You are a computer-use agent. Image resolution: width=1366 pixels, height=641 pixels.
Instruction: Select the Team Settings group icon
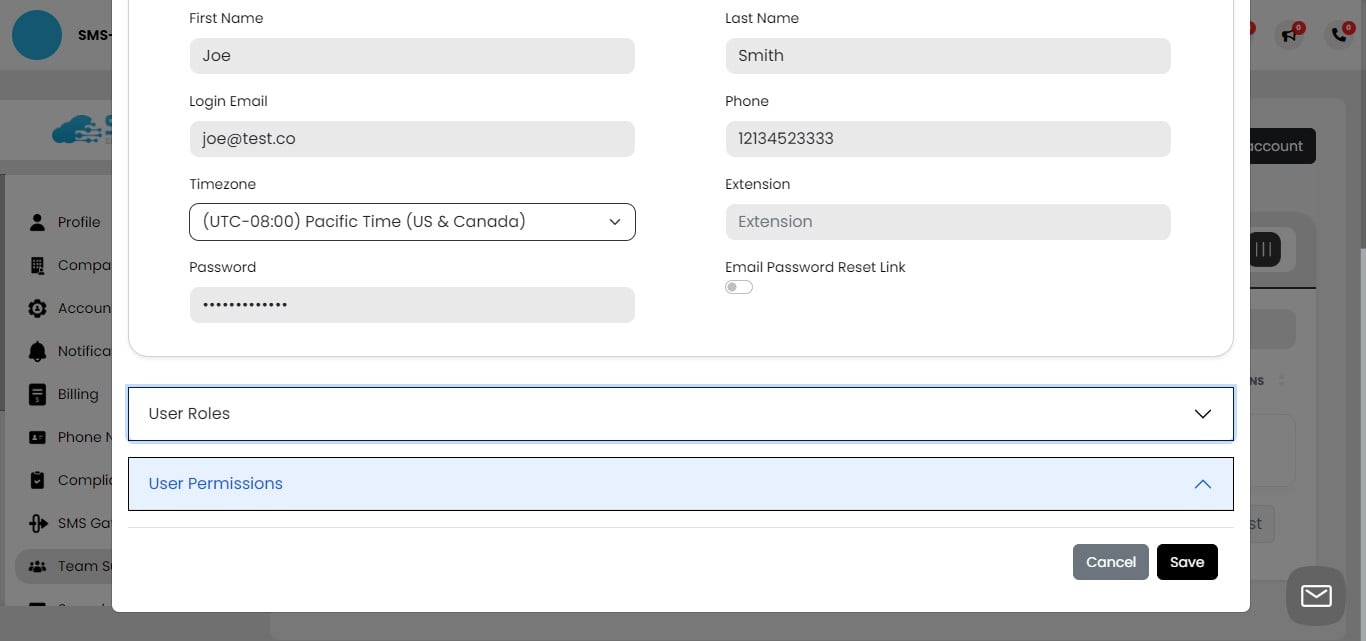pos(37,565)
